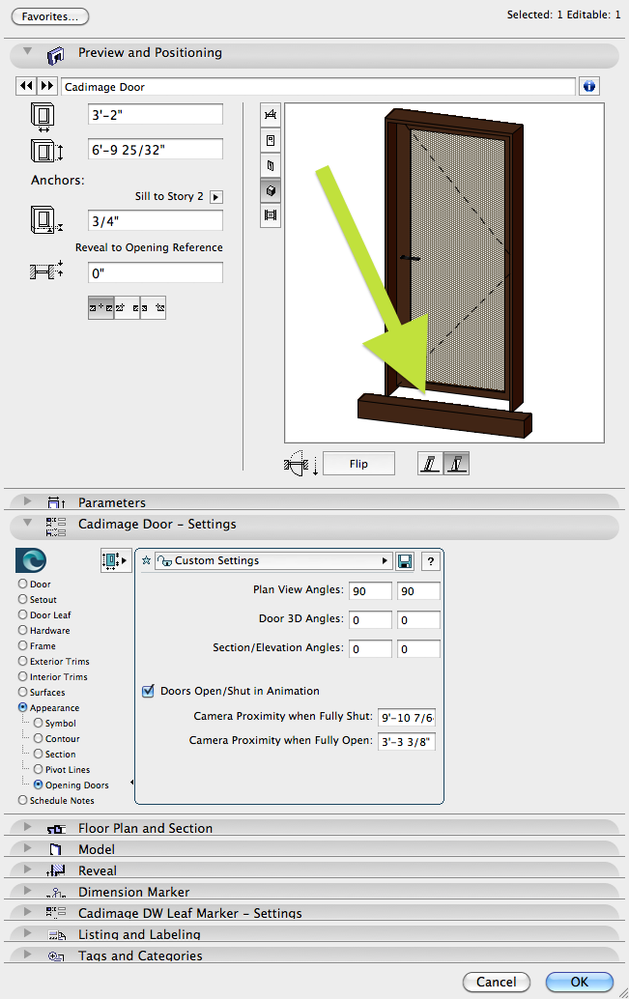
Task: Click the sill height anchor icon
Action: 46,220
